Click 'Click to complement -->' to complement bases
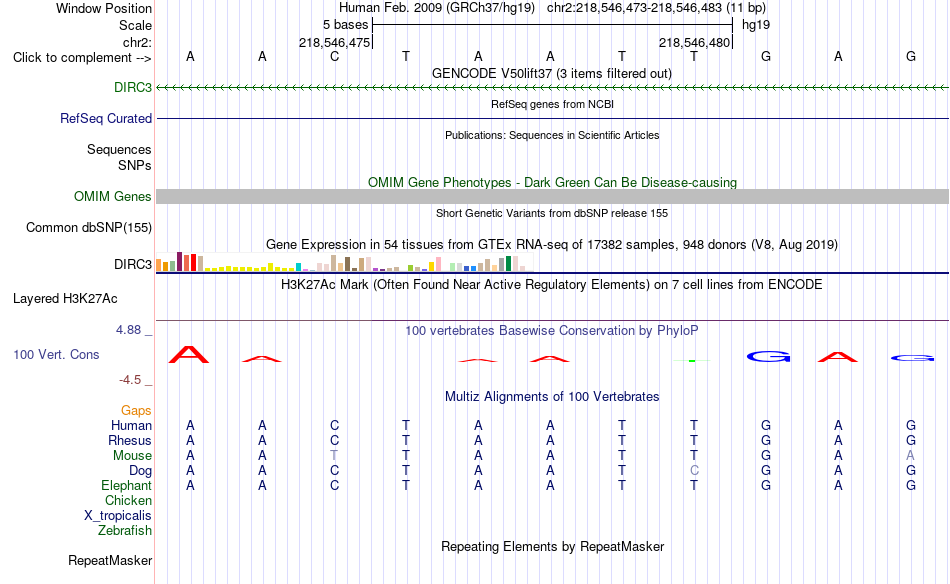 click(x=82, y=58)
